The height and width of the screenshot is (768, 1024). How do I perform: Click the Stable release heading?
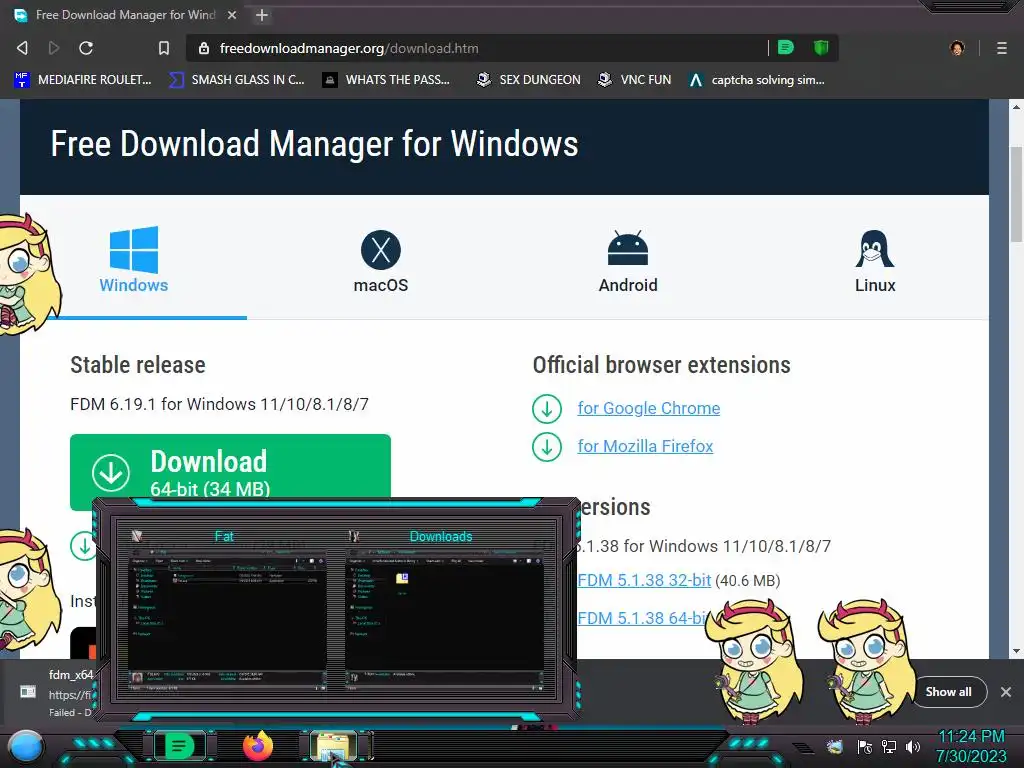click(138, 365)
